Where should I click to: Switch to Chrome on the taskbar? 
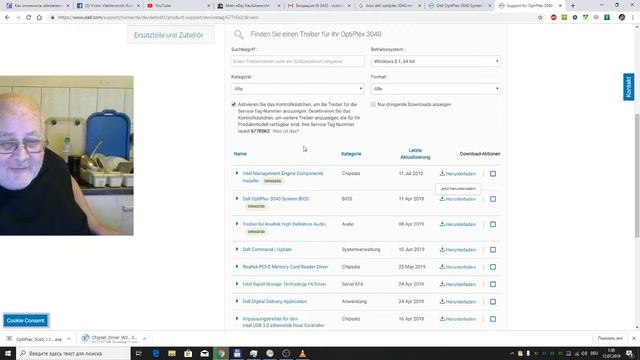221,353
